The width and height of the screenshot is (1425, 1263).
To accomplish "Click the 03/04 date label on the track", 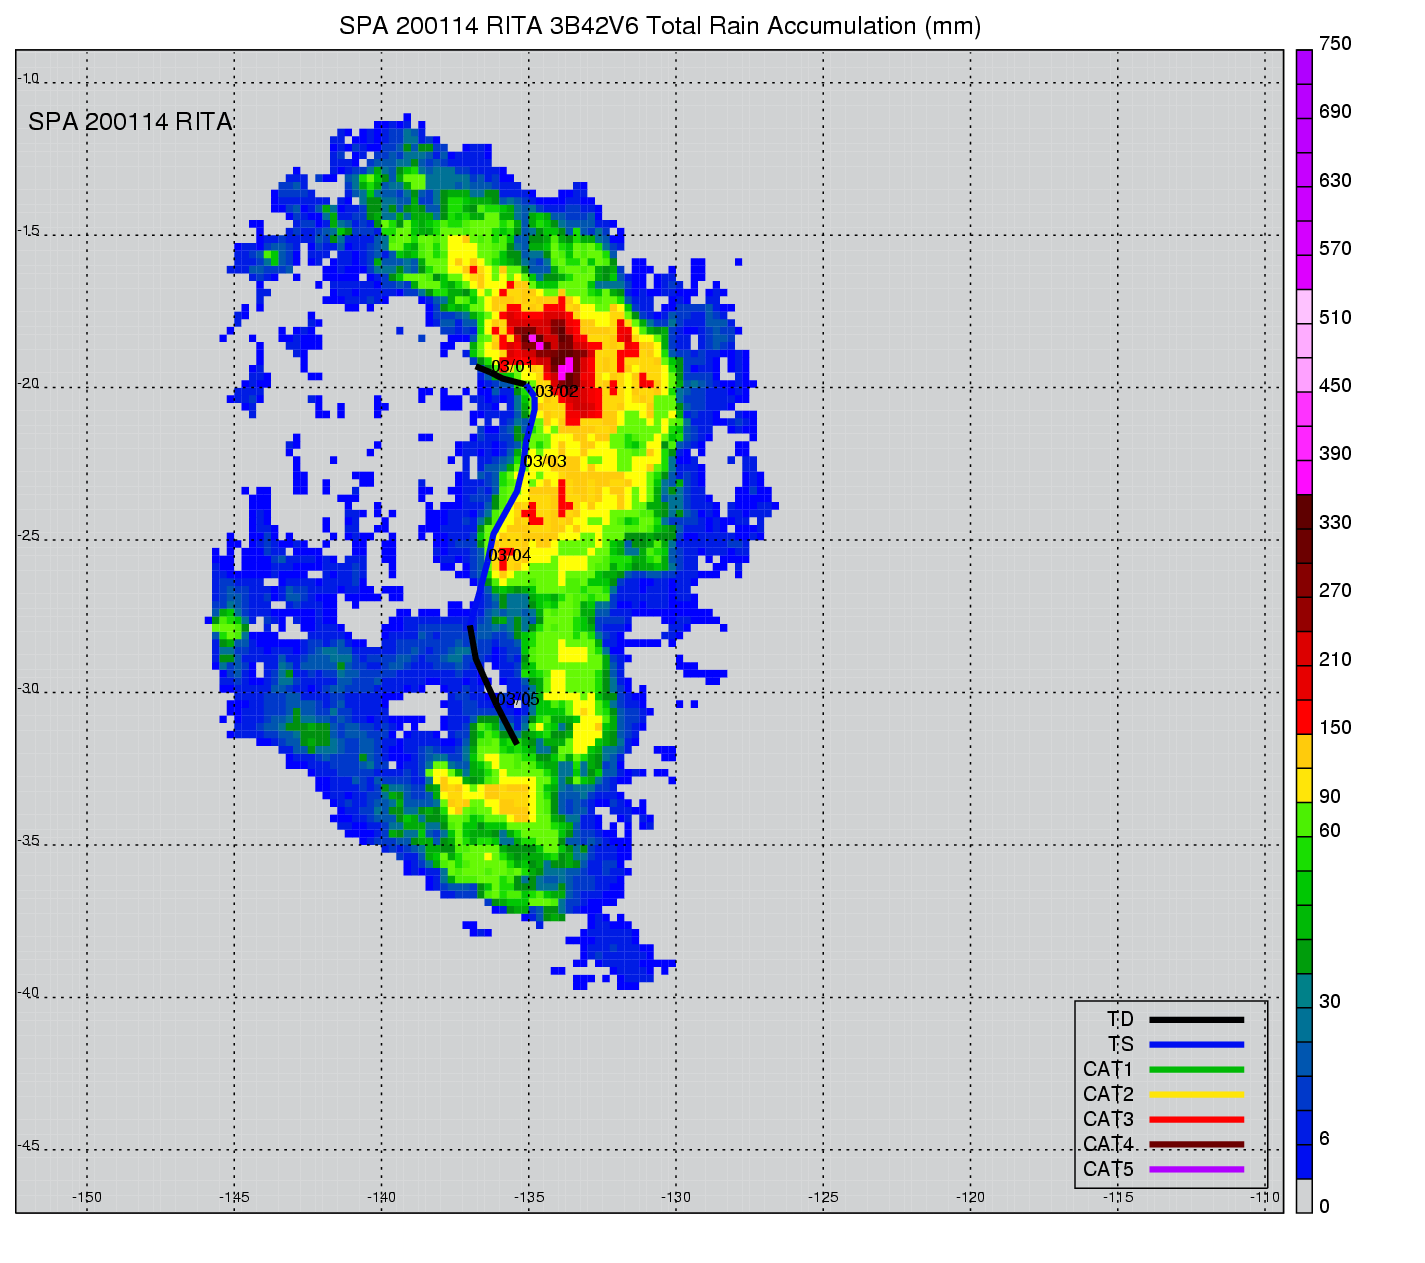I will click(510, 555).
